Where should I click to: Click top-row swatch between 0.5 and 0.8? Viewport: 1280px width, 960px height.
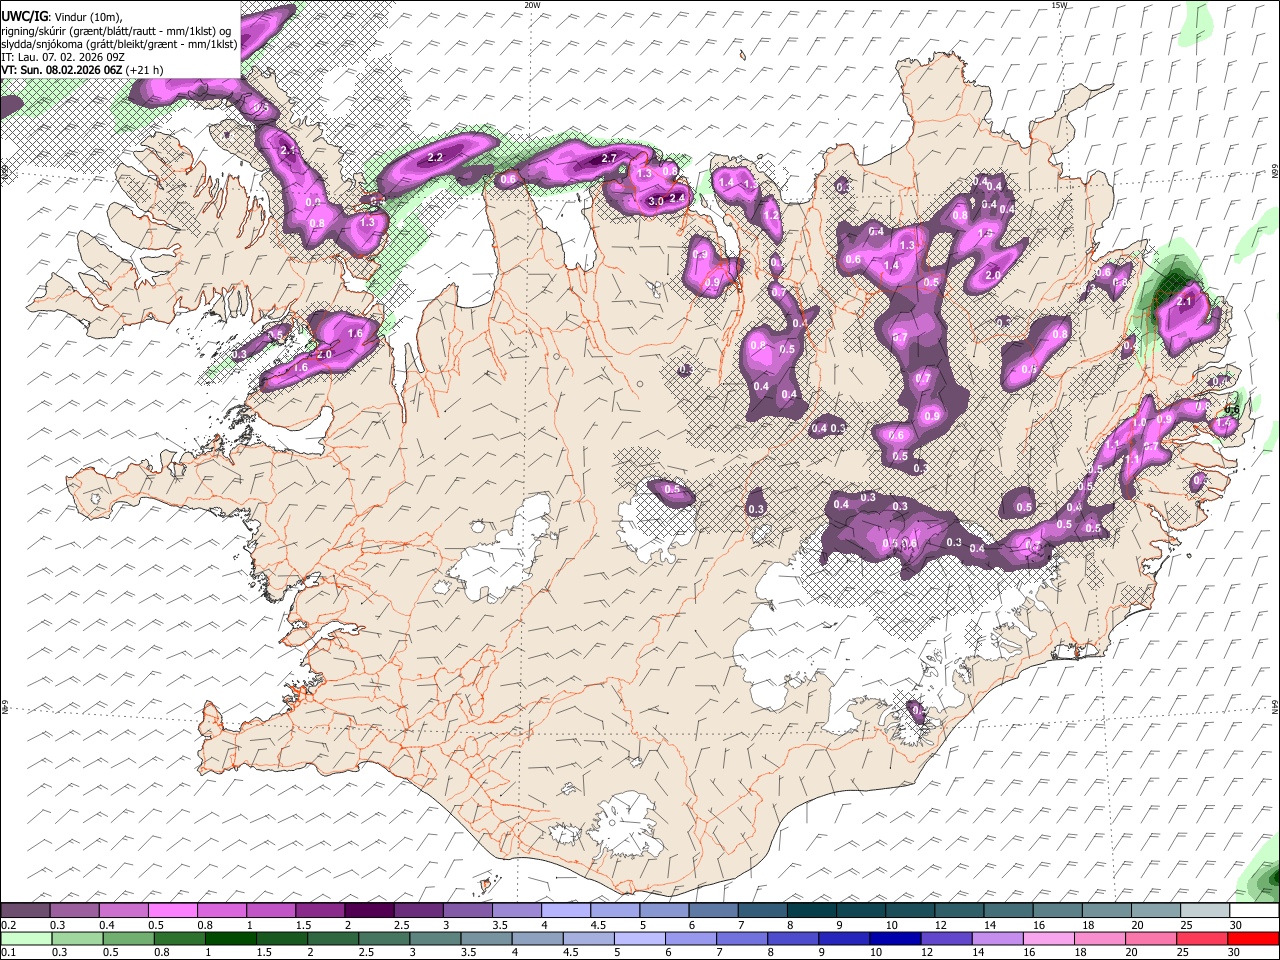coord(173,911)
